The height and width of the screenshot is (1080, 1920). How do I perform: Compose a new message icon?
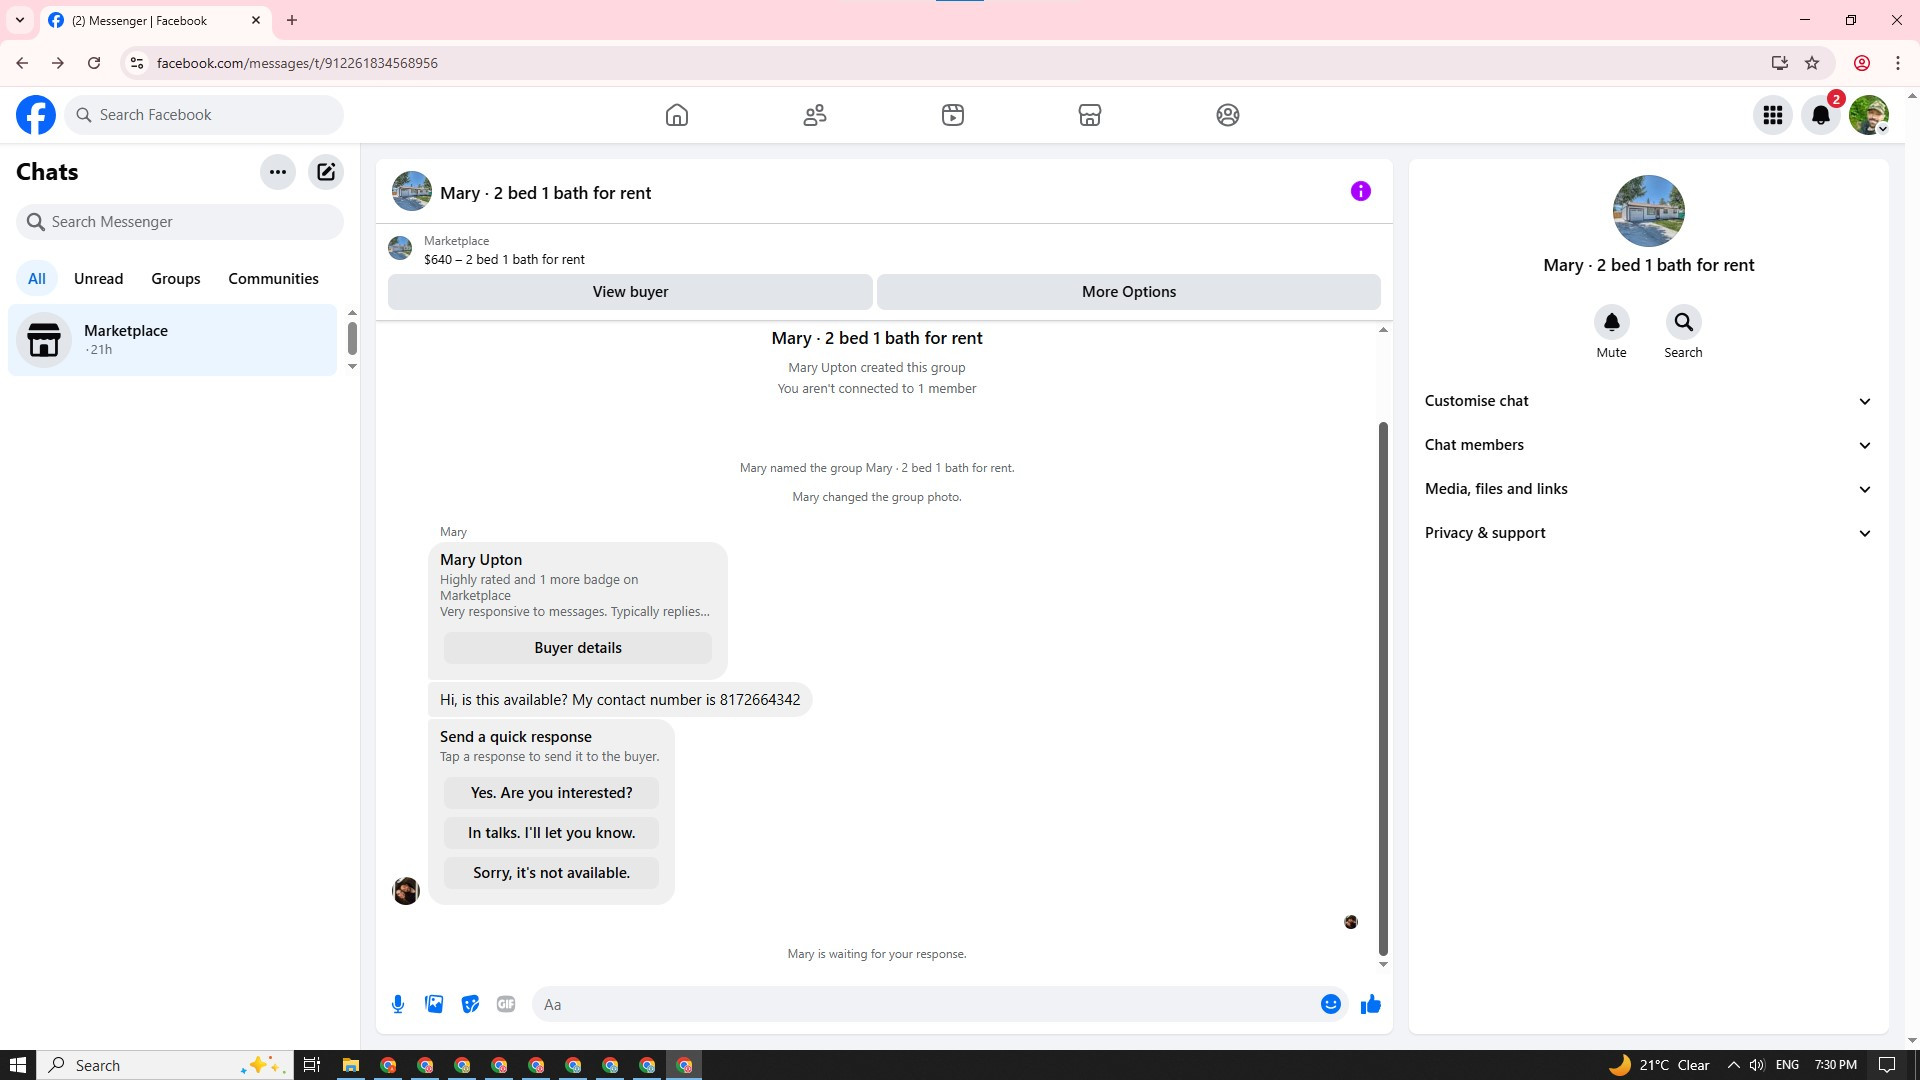click(326, 172)
